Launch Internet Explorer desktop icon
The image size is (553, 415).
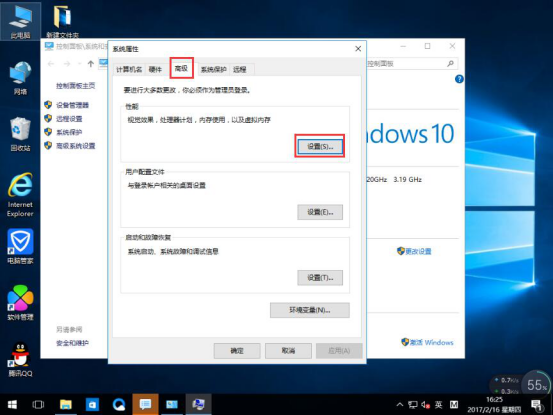[x=20, y=194]
